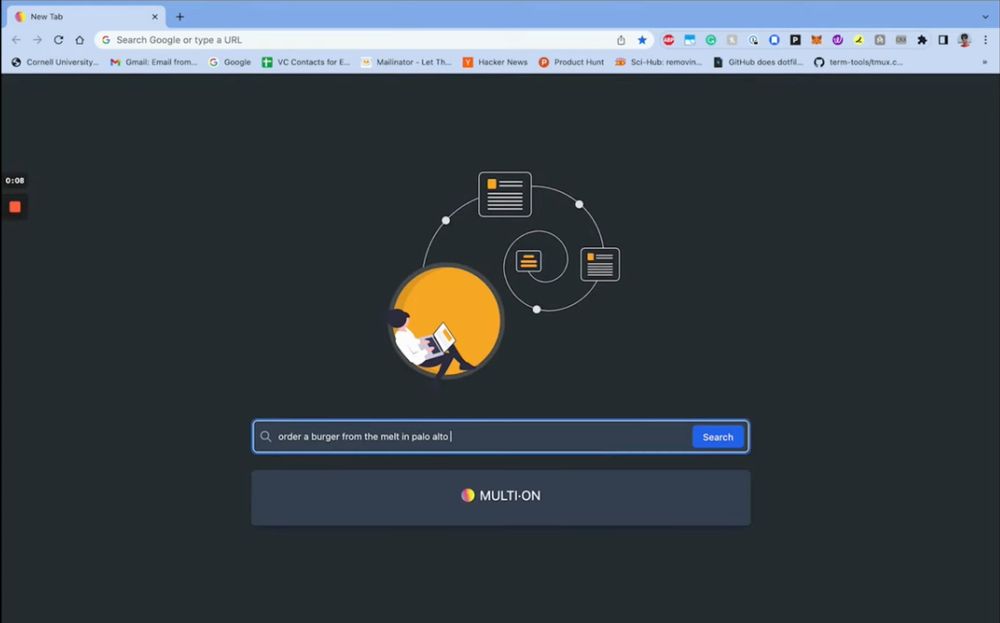Image resolution: width=1000 pixels, height=623 pixels.
Task: Open the Hacker News bookmark
Action: point(496,62)
